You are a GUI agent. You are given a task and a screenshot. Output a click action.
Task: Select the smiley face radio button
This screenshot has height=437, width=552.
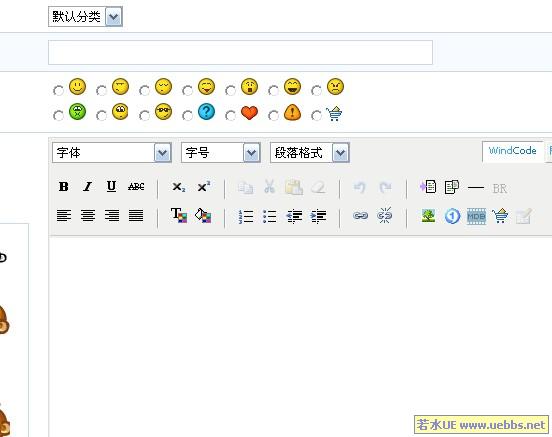coord(58,90)
